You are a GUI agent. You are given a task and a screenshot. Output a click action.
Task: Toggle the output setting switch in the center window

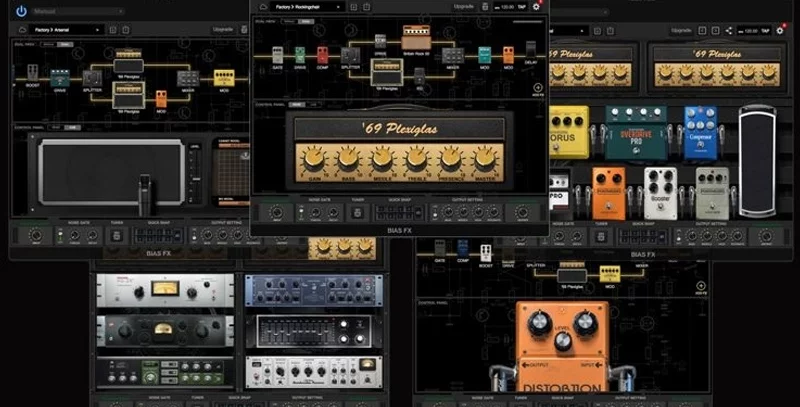point(435,212)
